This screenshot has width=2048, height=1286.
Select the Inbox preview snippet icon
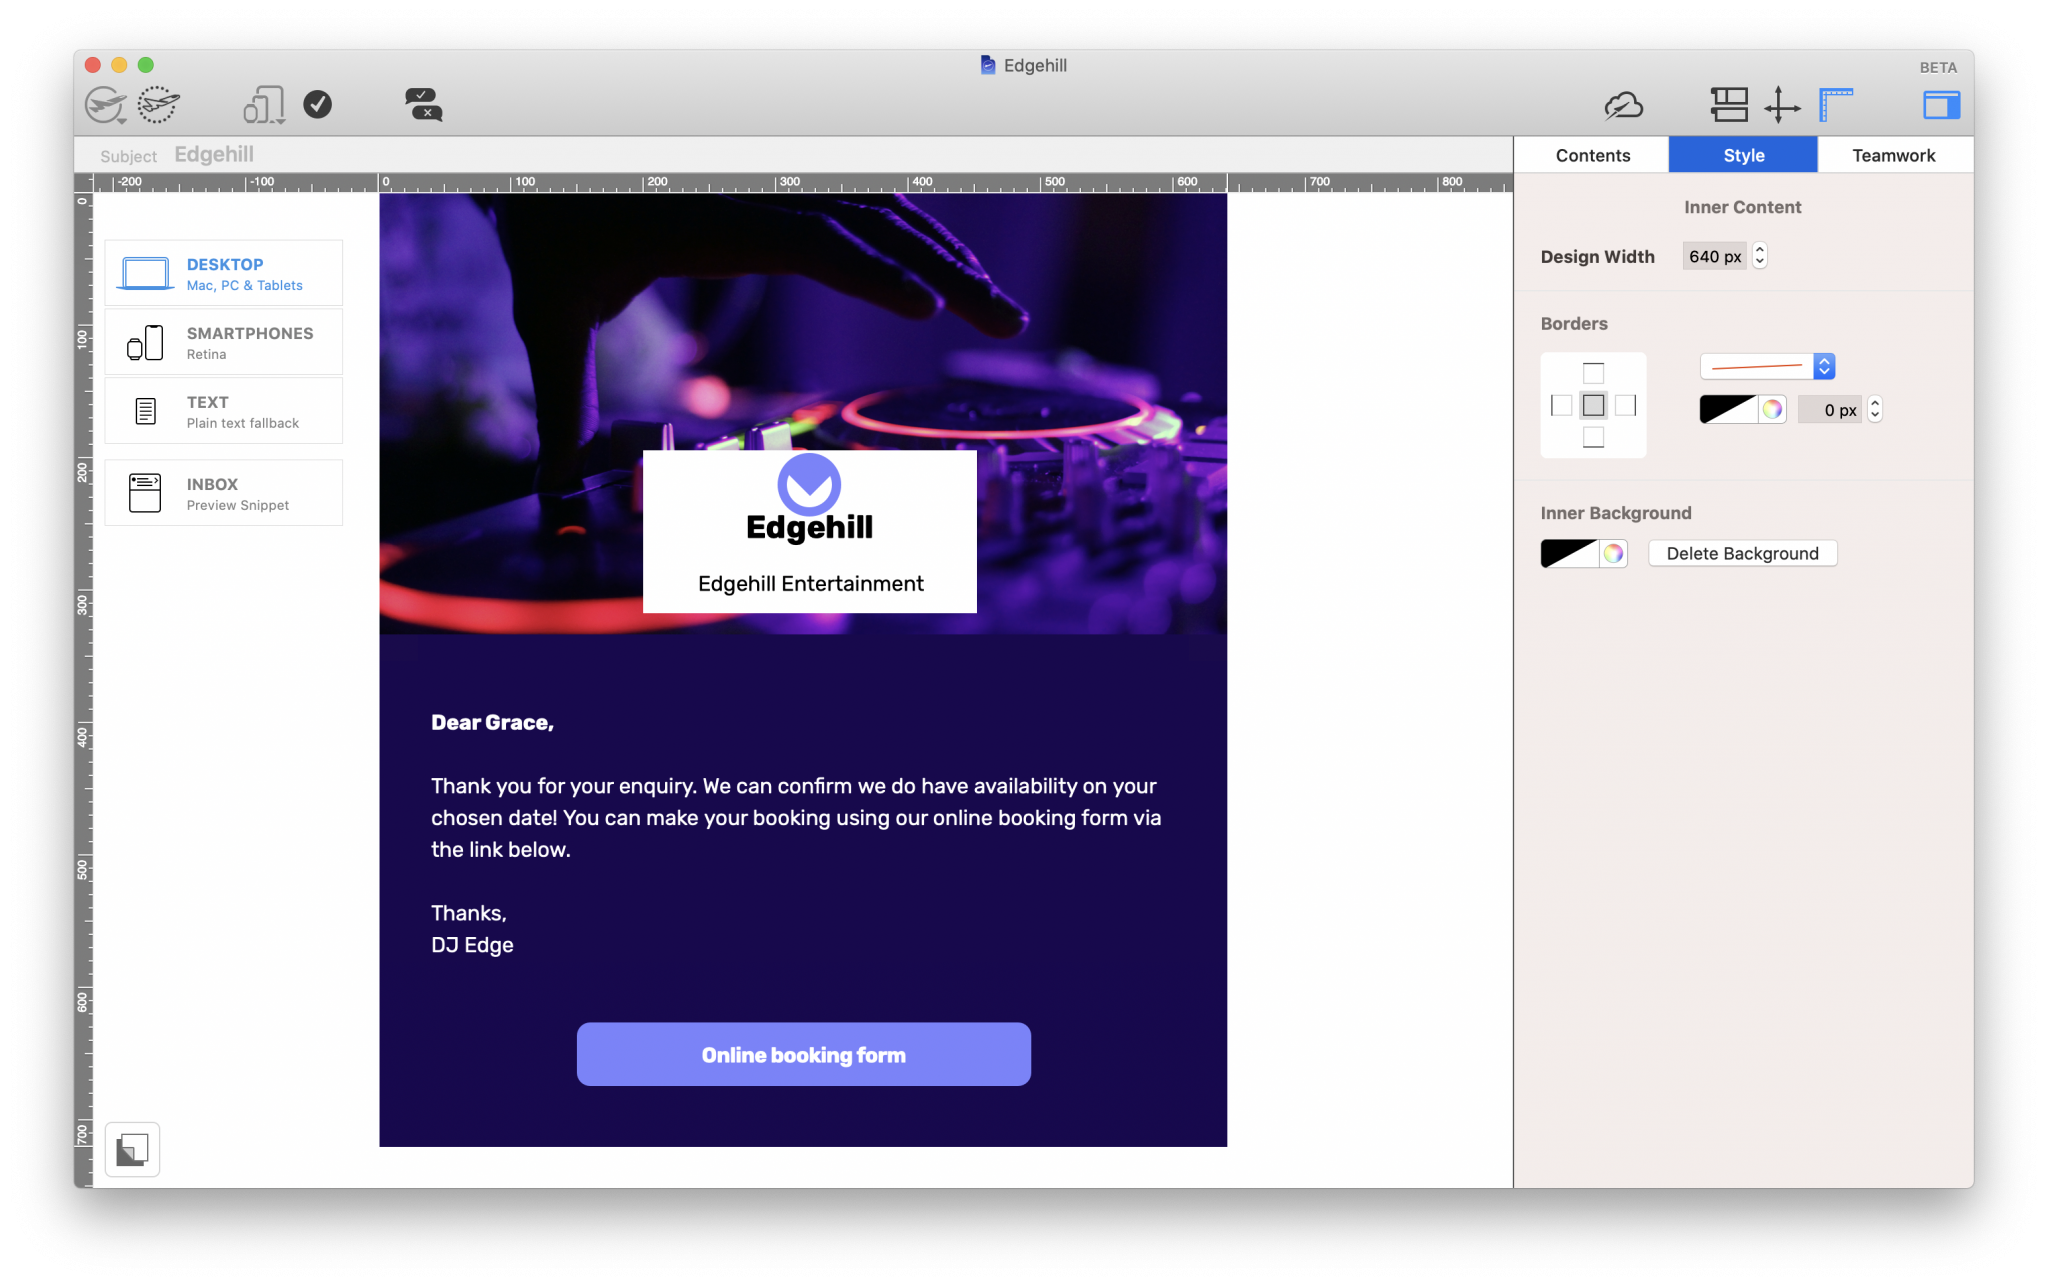145,492
